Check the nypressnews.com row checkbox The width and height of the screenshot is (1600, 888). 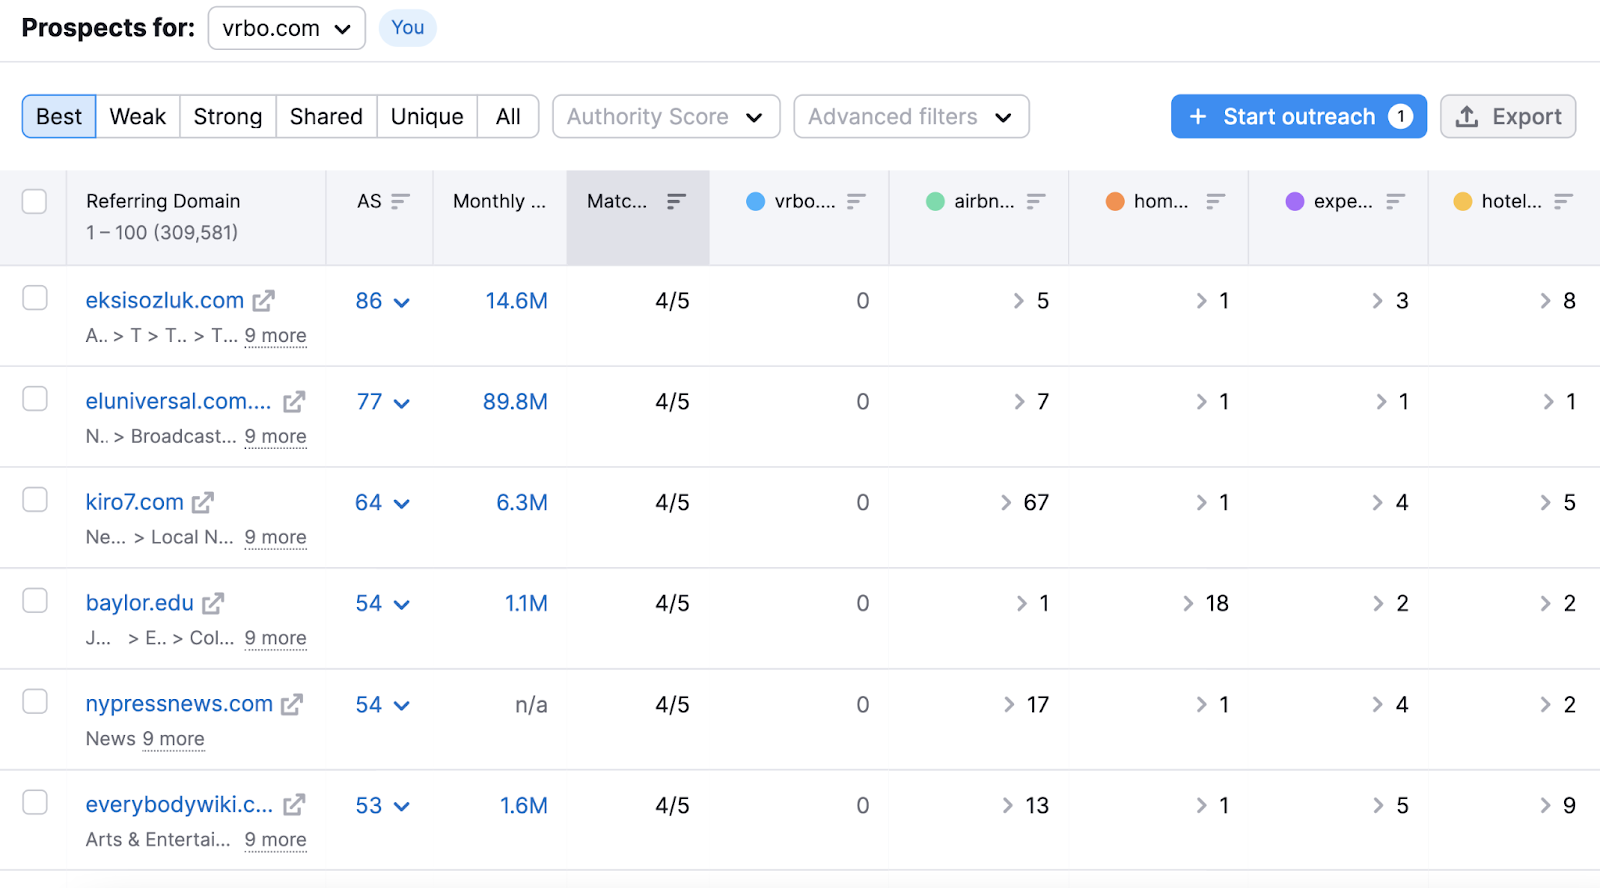pos(35,701)
